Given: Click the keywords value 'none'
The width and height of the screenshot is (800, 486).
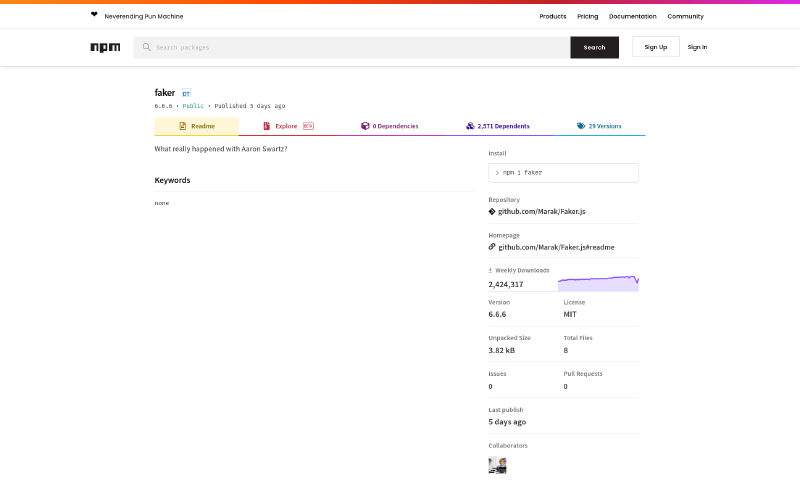Looking at the screenshot, I should point(162,203).
